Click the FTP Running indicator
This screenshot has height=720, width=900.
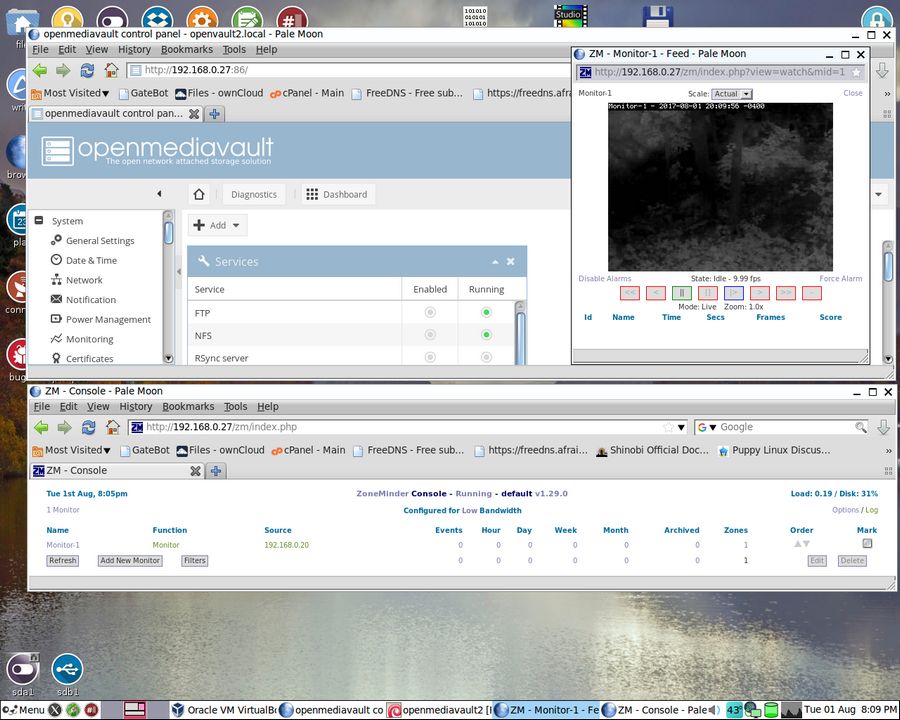tap(486, 312)
